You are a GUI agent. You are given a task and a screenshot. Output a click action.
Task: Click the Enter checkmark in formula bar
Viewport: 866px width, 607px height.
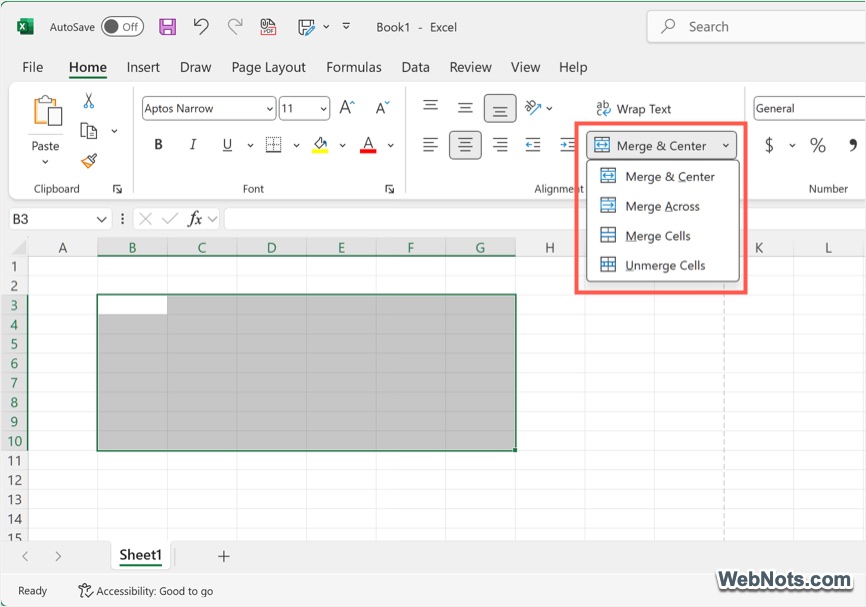170,219
